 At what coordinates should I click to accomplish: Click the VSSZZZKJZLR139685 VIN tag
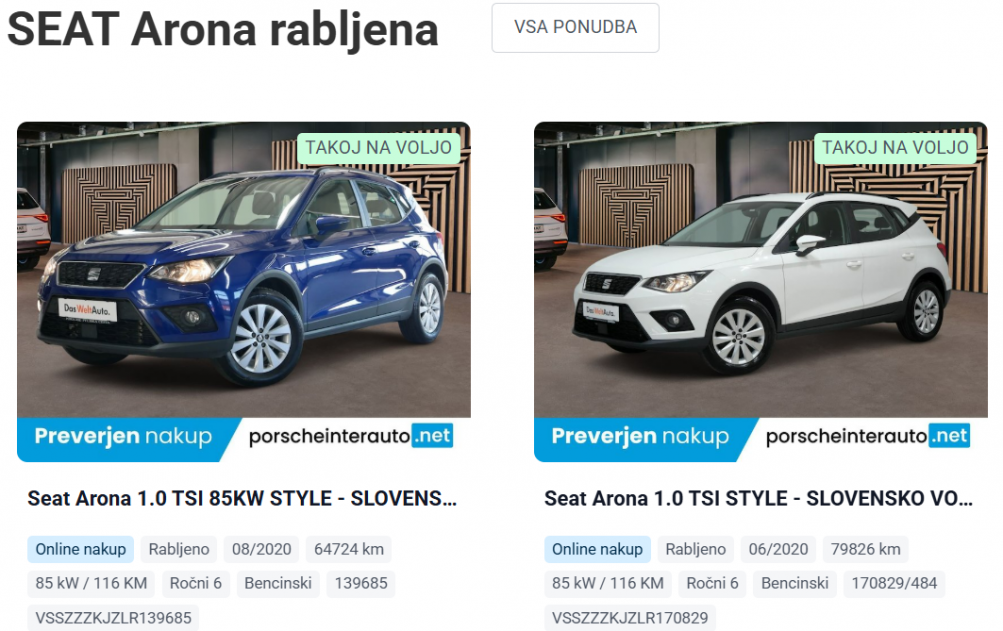point(113,618)
